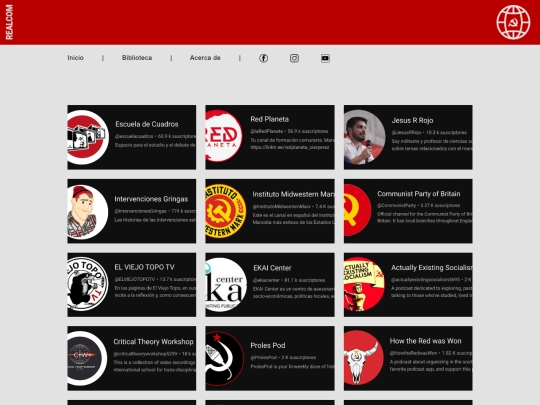Click the @CommunistParty handle text
The image size is (540, 405).
click(x=396, y=206)
